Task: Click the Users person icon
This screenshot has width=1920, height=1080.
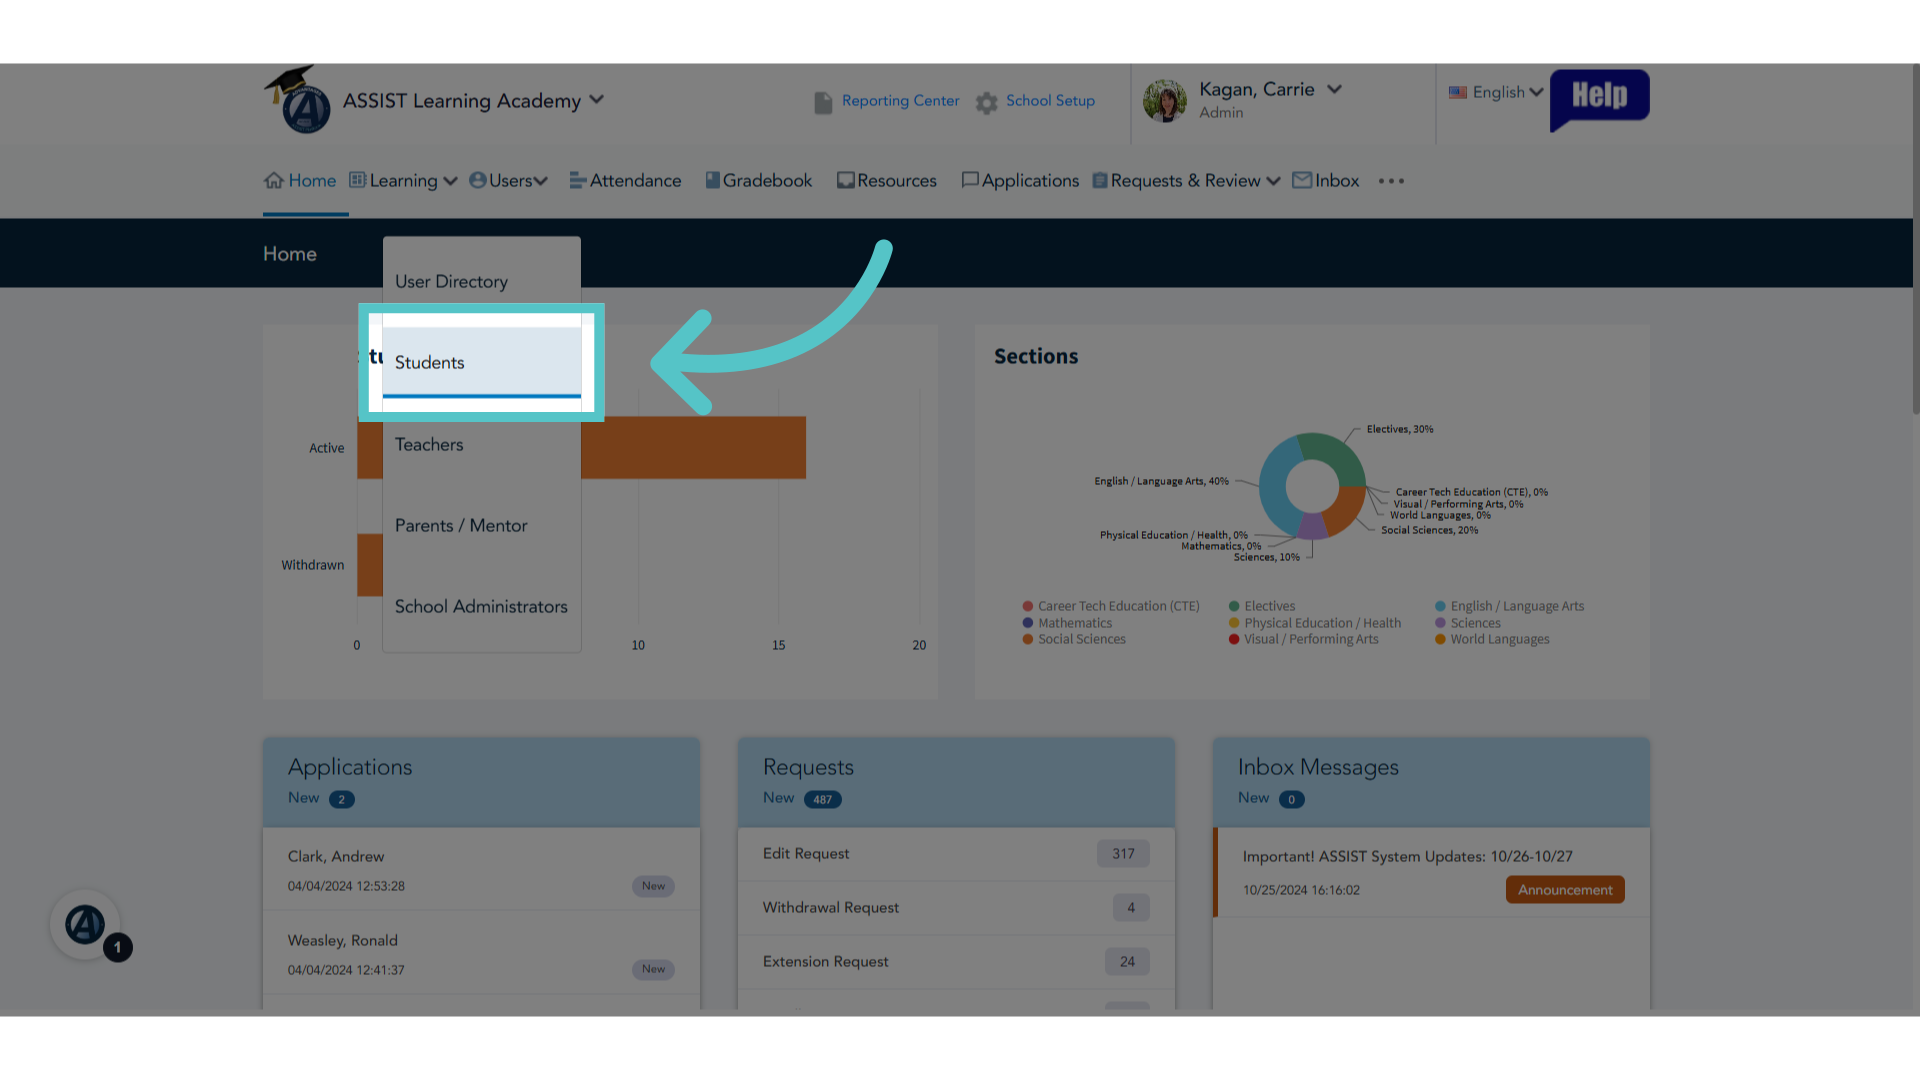Action: pyautogui.click(x=478, y=180)
